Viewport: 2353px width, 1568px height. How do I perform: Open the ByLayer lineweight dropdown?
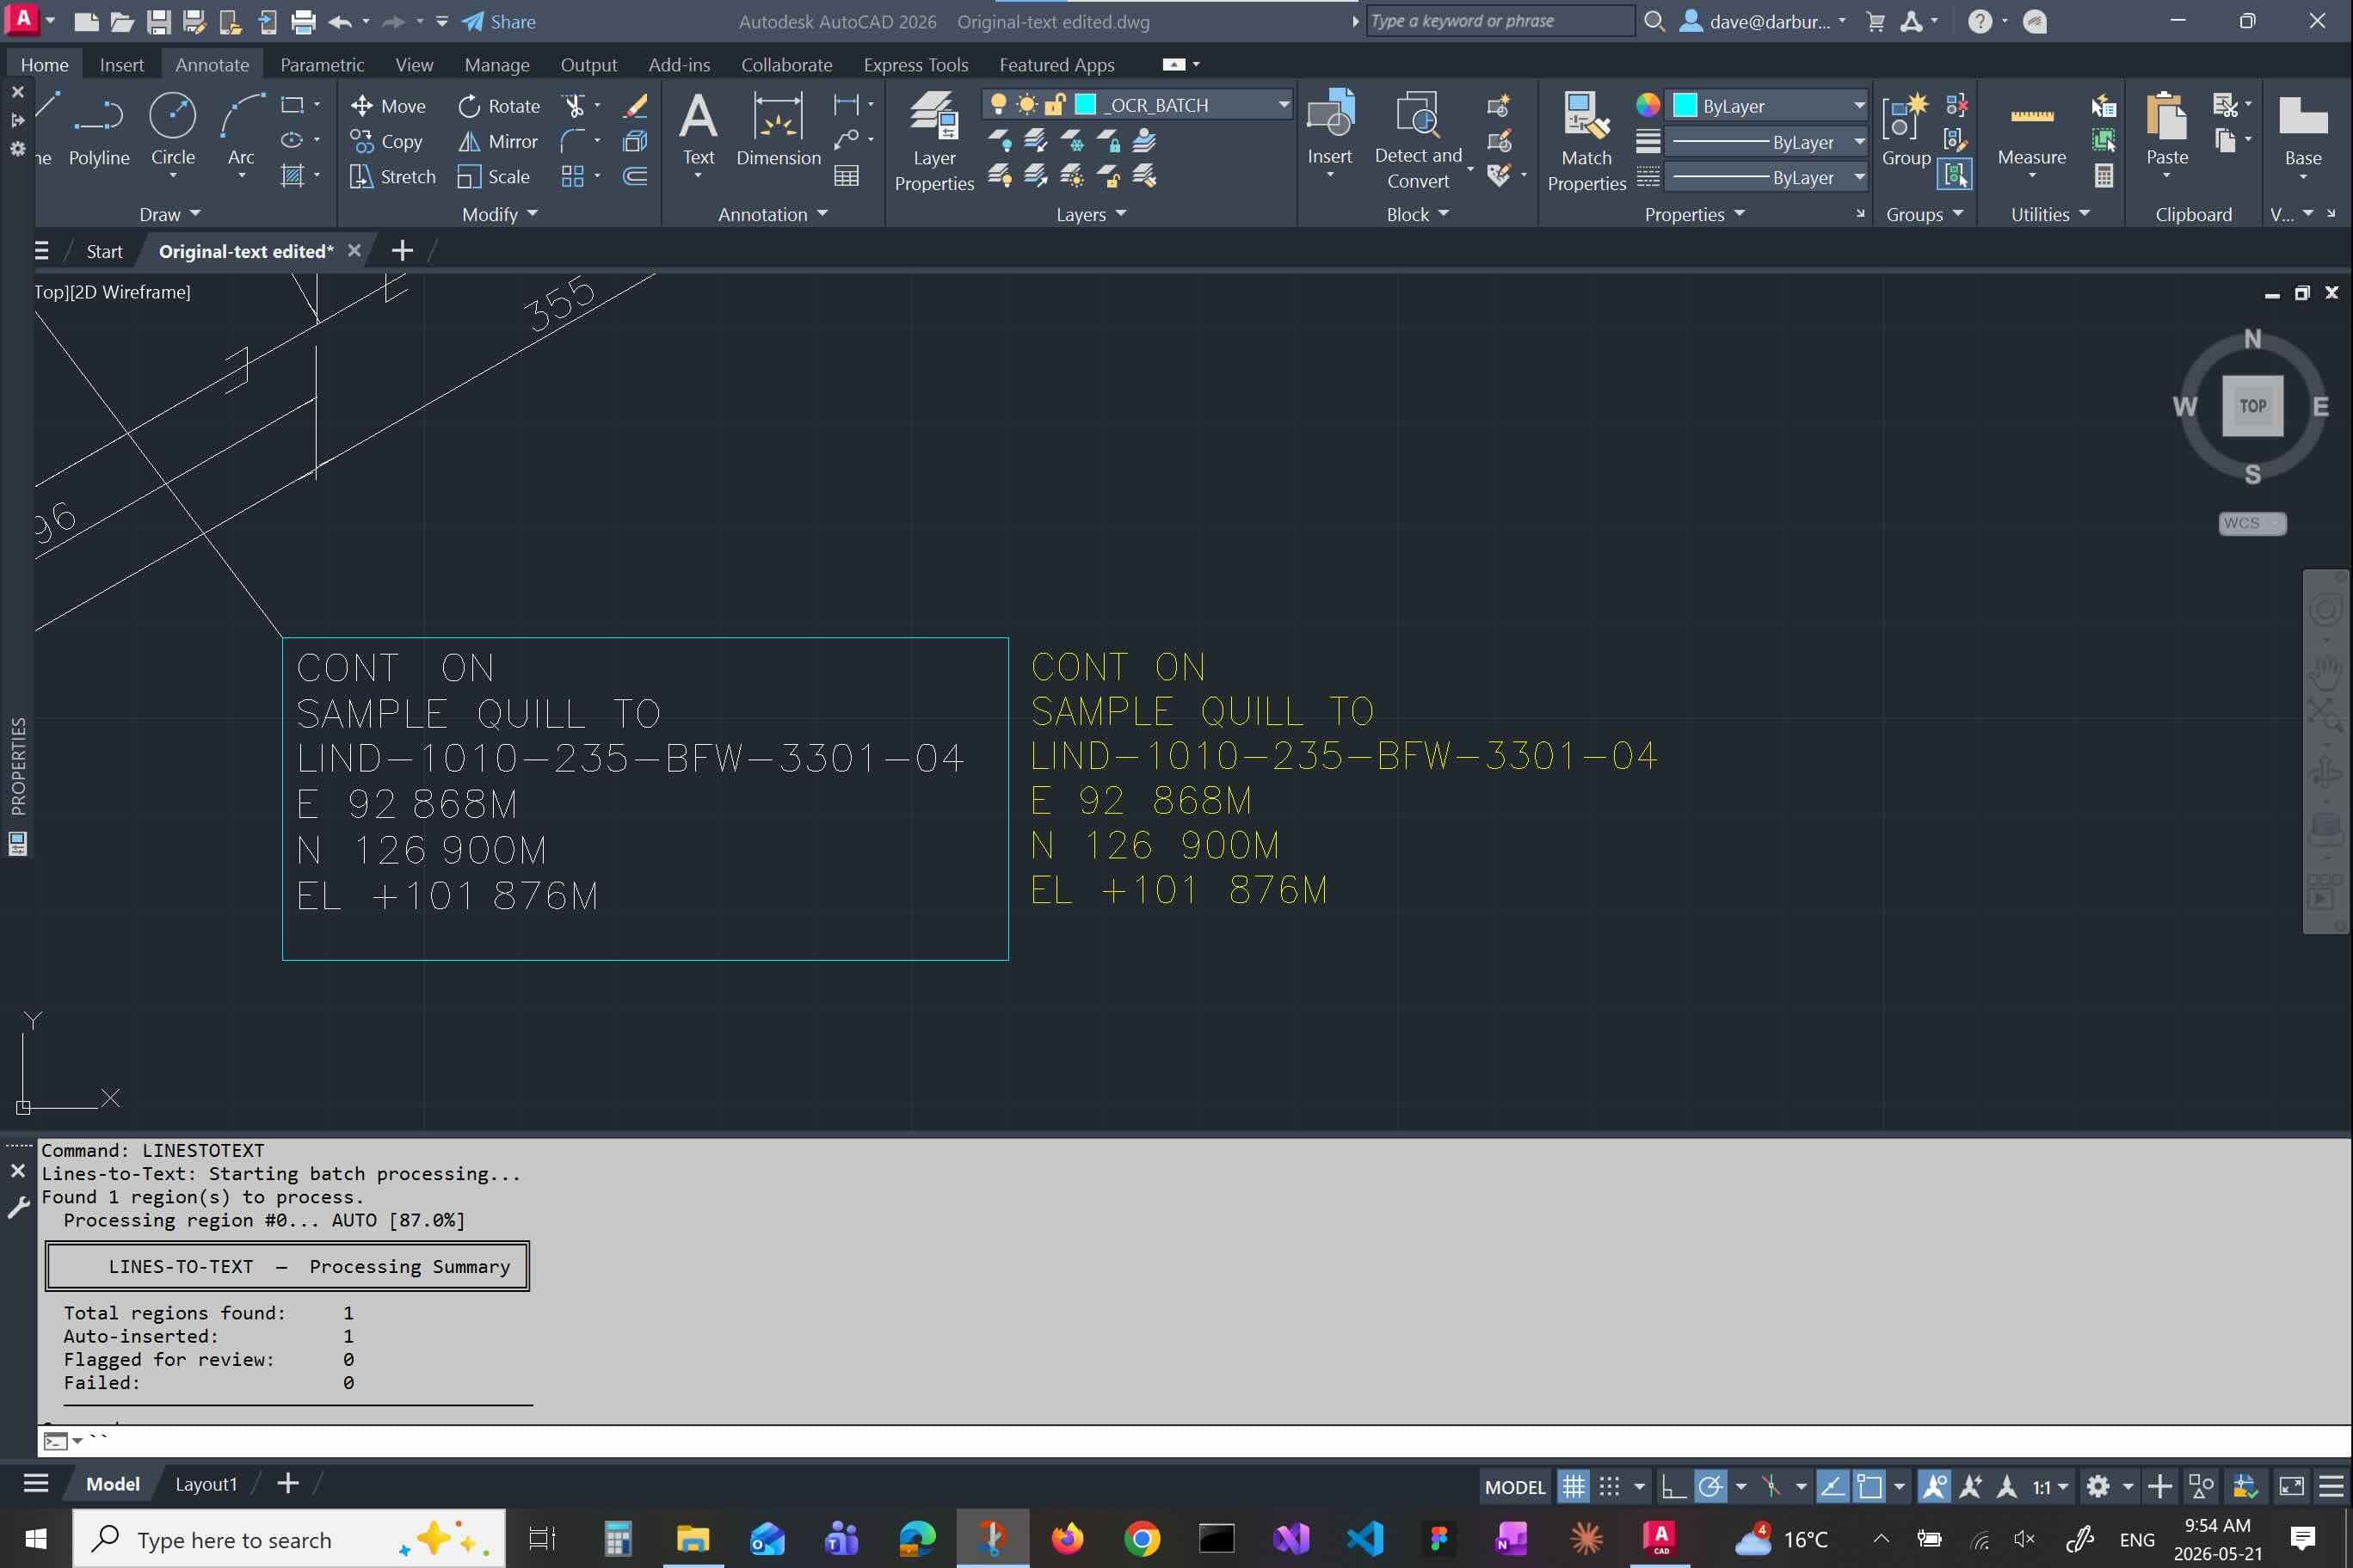(1858, 142)
